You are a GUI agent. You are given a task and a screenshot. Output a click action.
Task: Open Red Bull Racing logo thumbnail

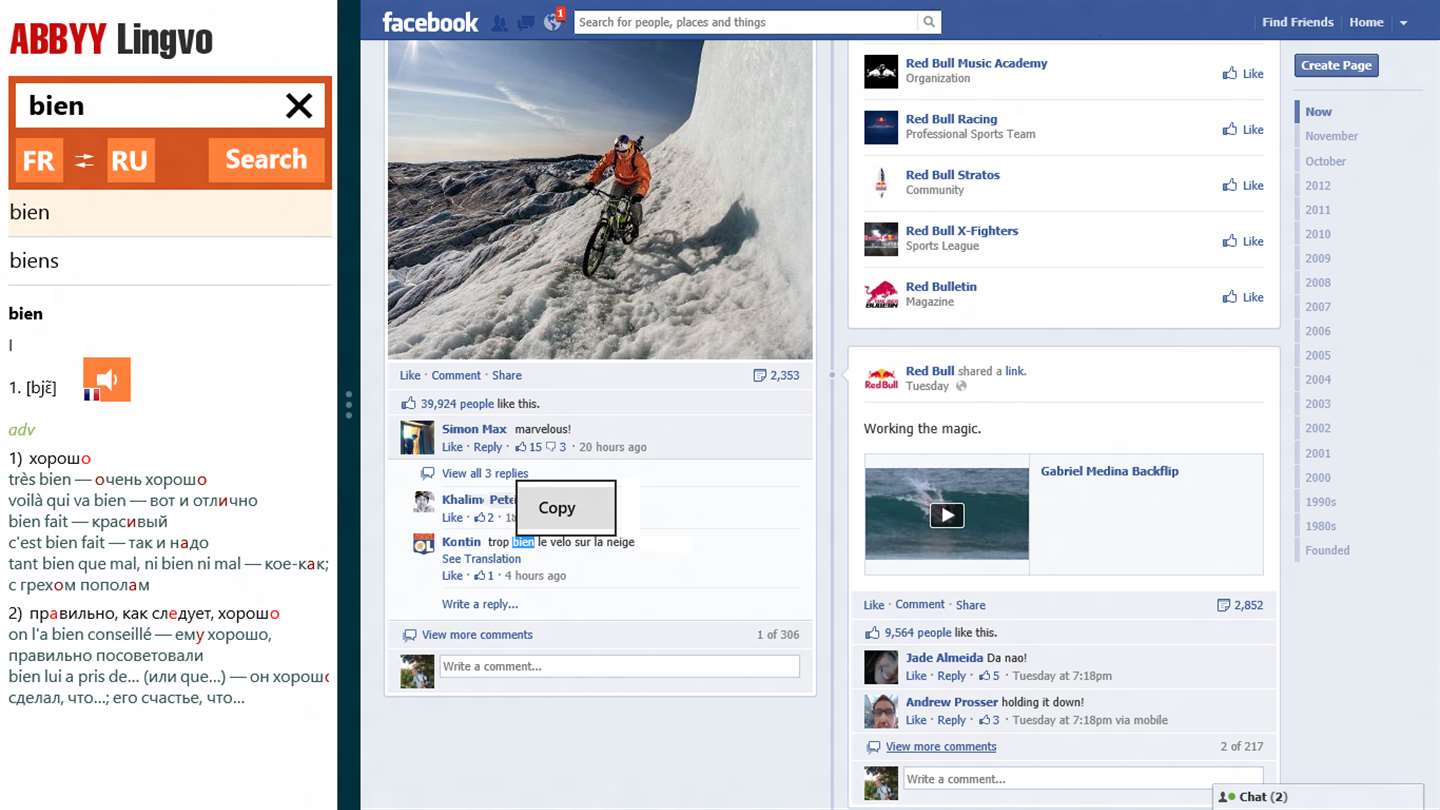[881, 127]
